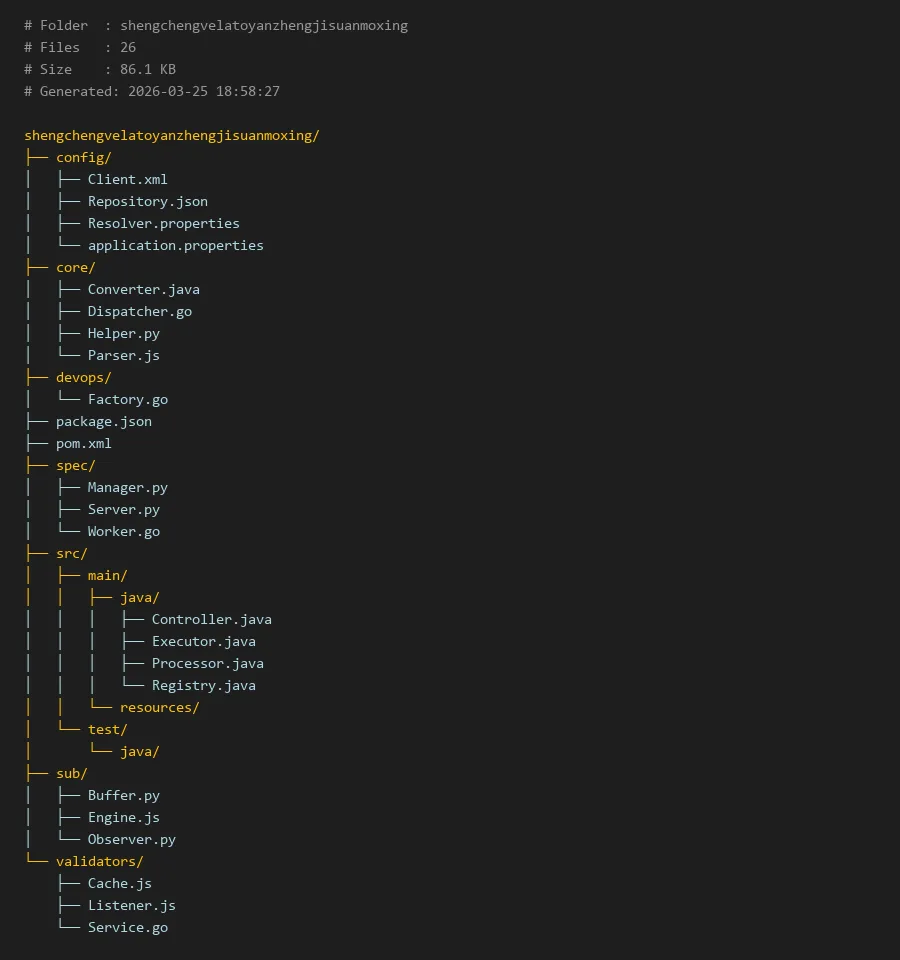Open Converter.java in core
The width and height of the screenshot is (900, 960).
click(x=143, y=289)
